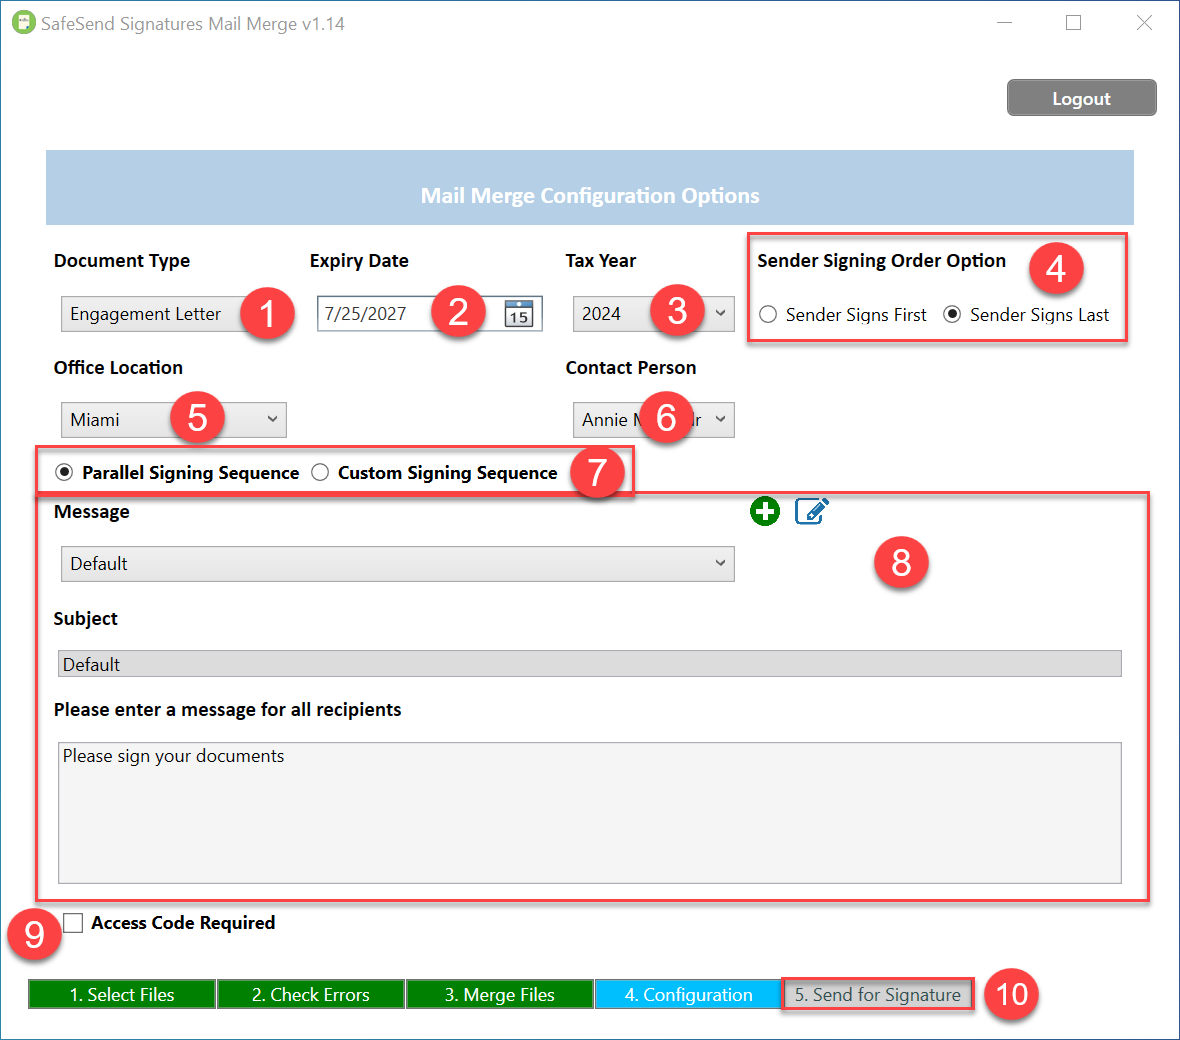Click the Document Type label
This screenshot has width=1180, height=1040.
coord(122,261)
